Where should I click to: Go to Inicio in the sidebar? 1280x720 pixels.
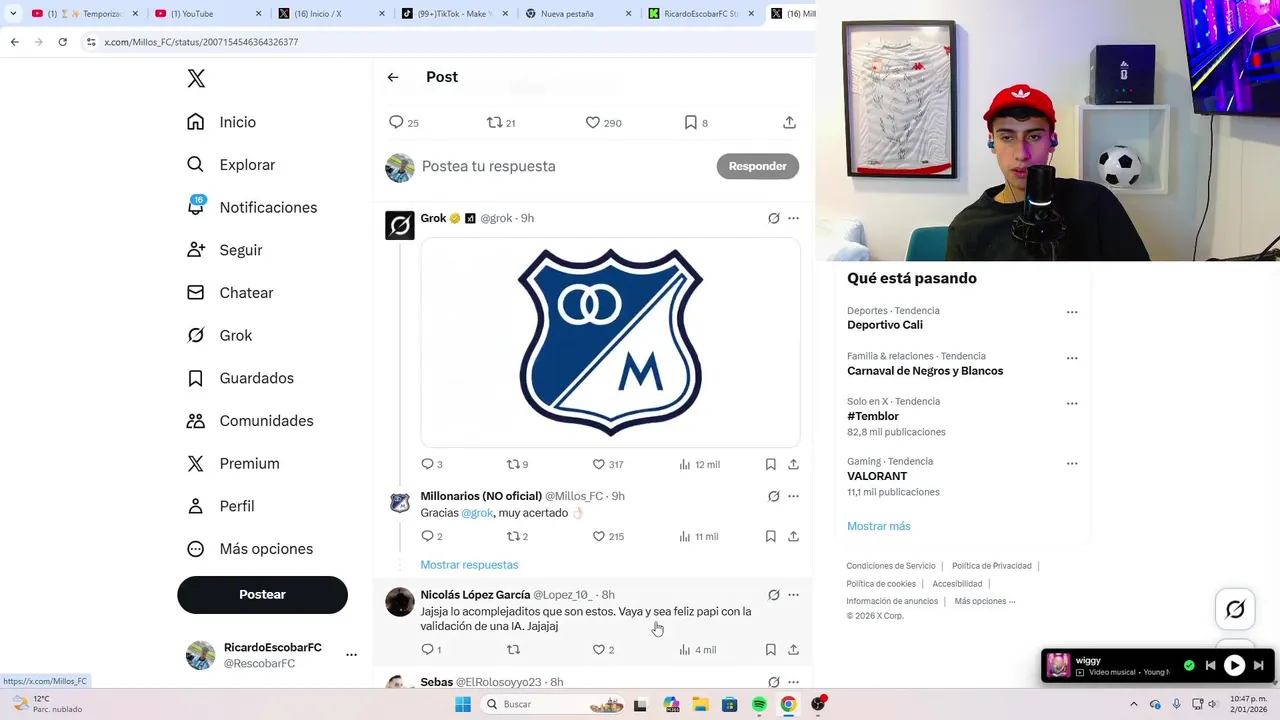pos(221,122)
